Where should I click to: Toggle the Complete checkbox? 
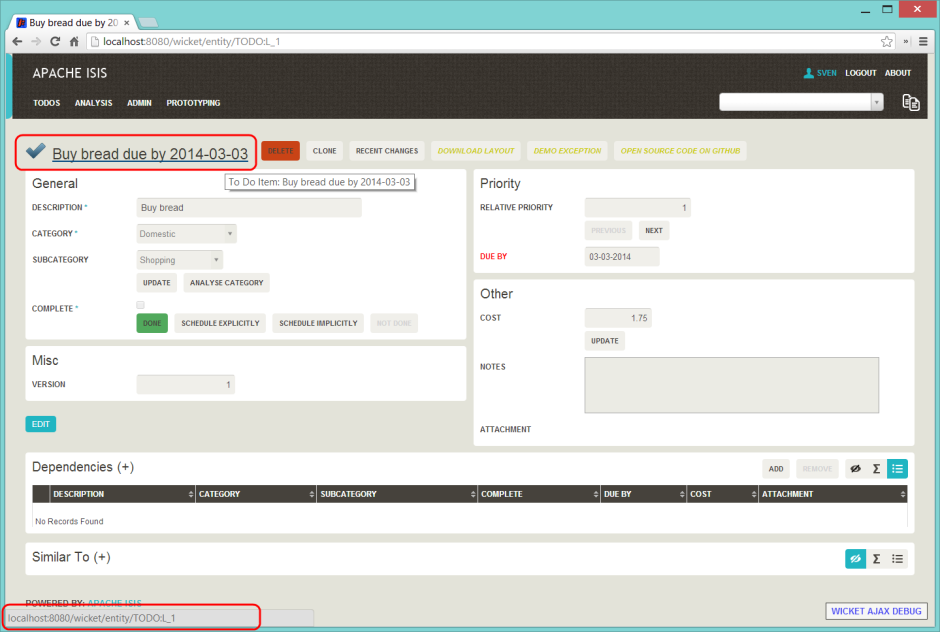pos(141,305)
